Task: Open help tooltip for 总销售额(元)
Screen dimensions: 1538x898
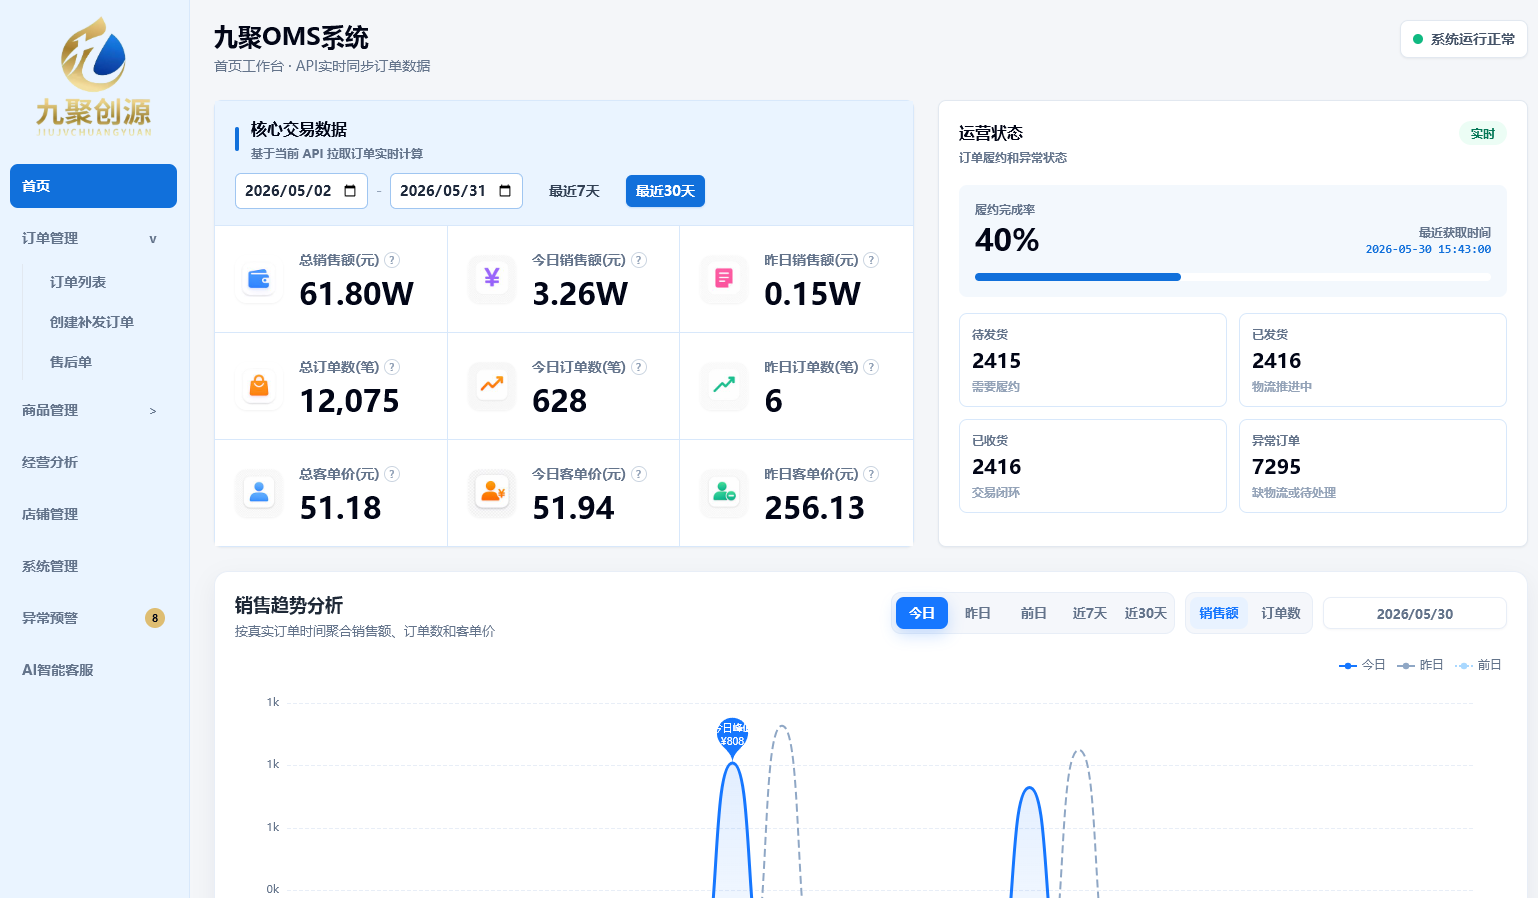Action: pos(392,260)
